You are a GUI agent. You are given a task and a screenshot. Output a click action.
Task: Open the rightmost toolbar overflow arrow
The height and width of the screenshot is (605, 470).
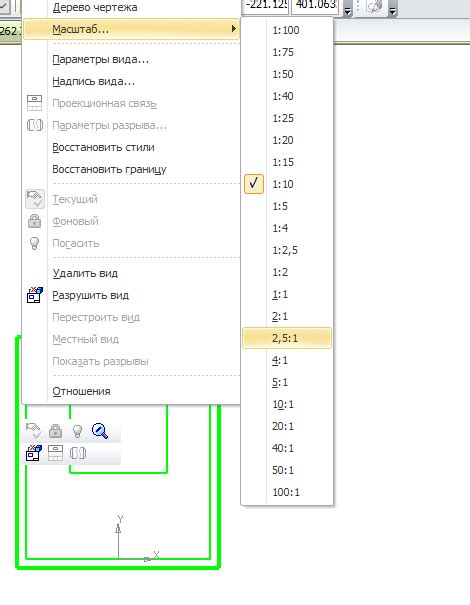(392, 10)
